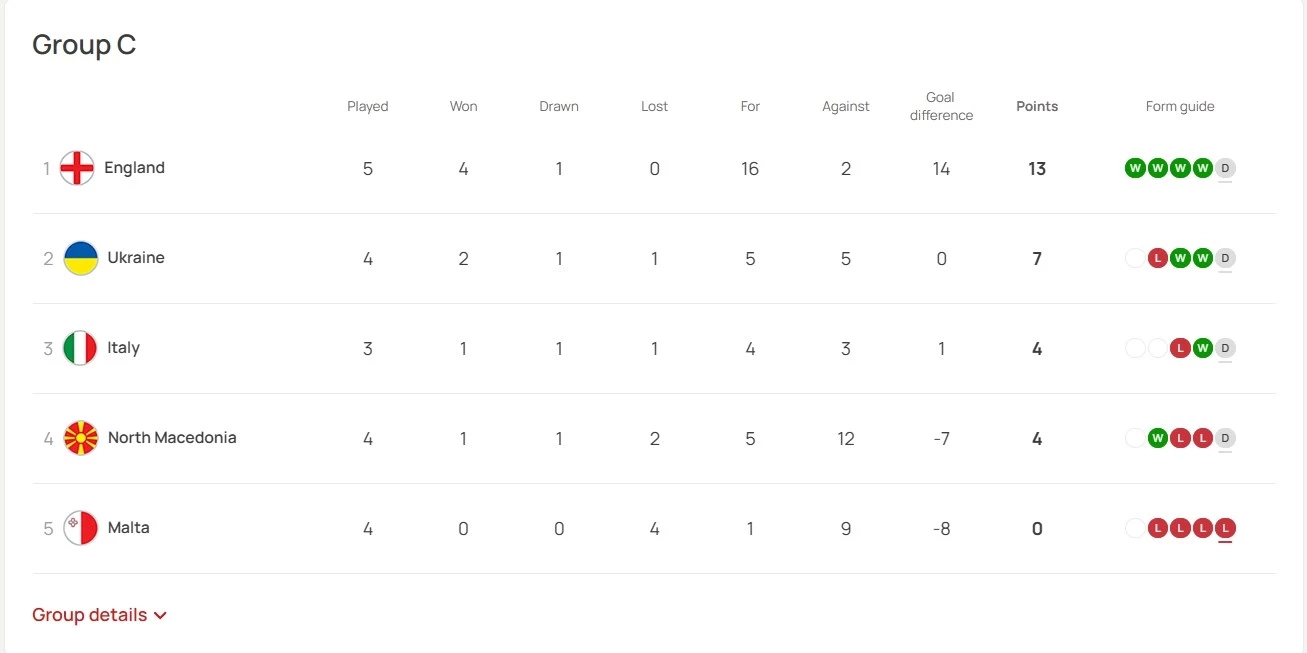Click the Points column header
The image size is (1307, 653).
(x=1037, y=106)
